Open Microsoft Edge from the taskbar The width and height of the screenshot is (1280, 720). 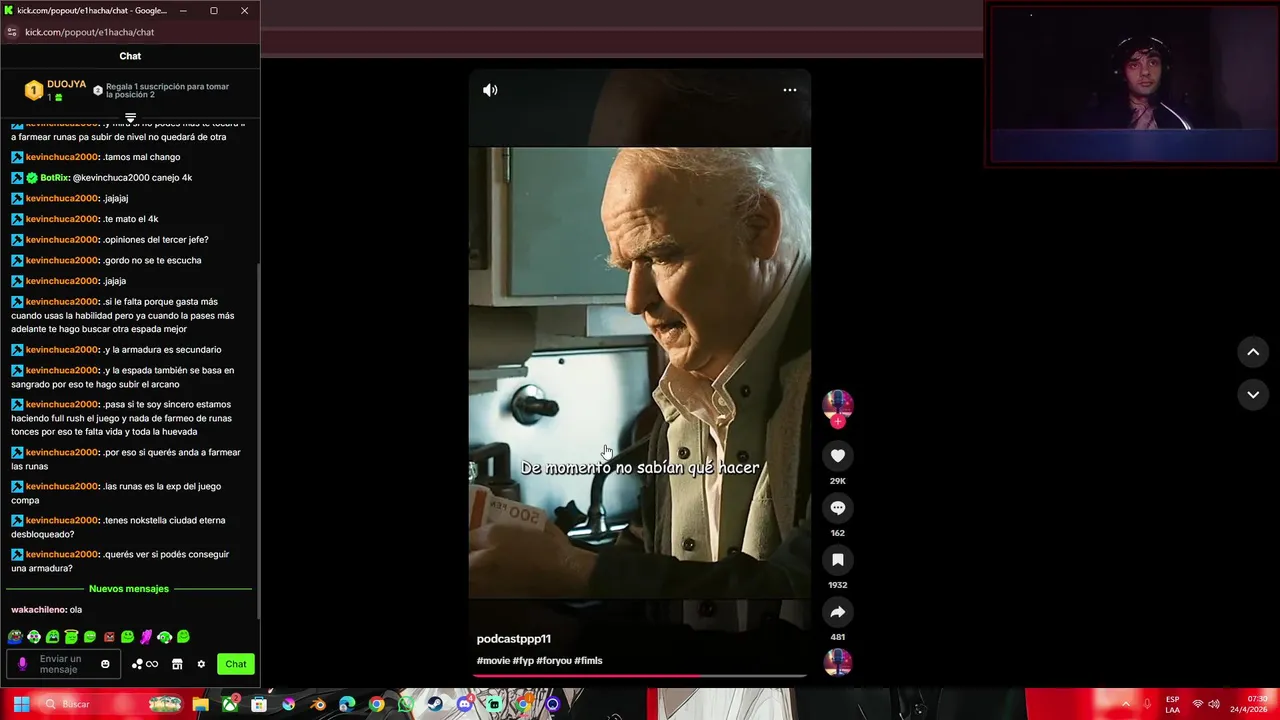coord(346,704)
